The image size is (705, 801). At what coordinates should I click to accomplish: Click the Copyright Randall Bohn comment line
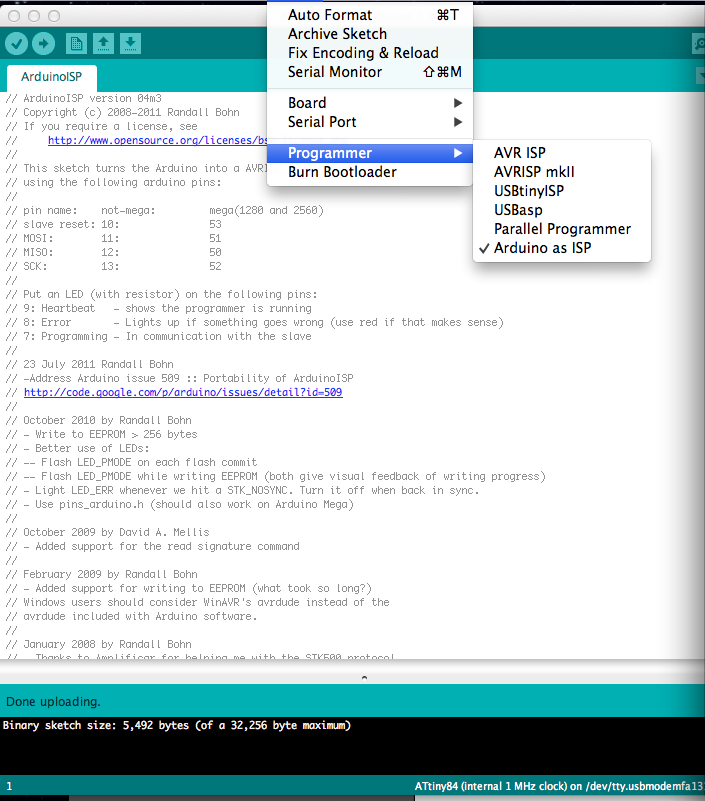(x=122, y=112)
